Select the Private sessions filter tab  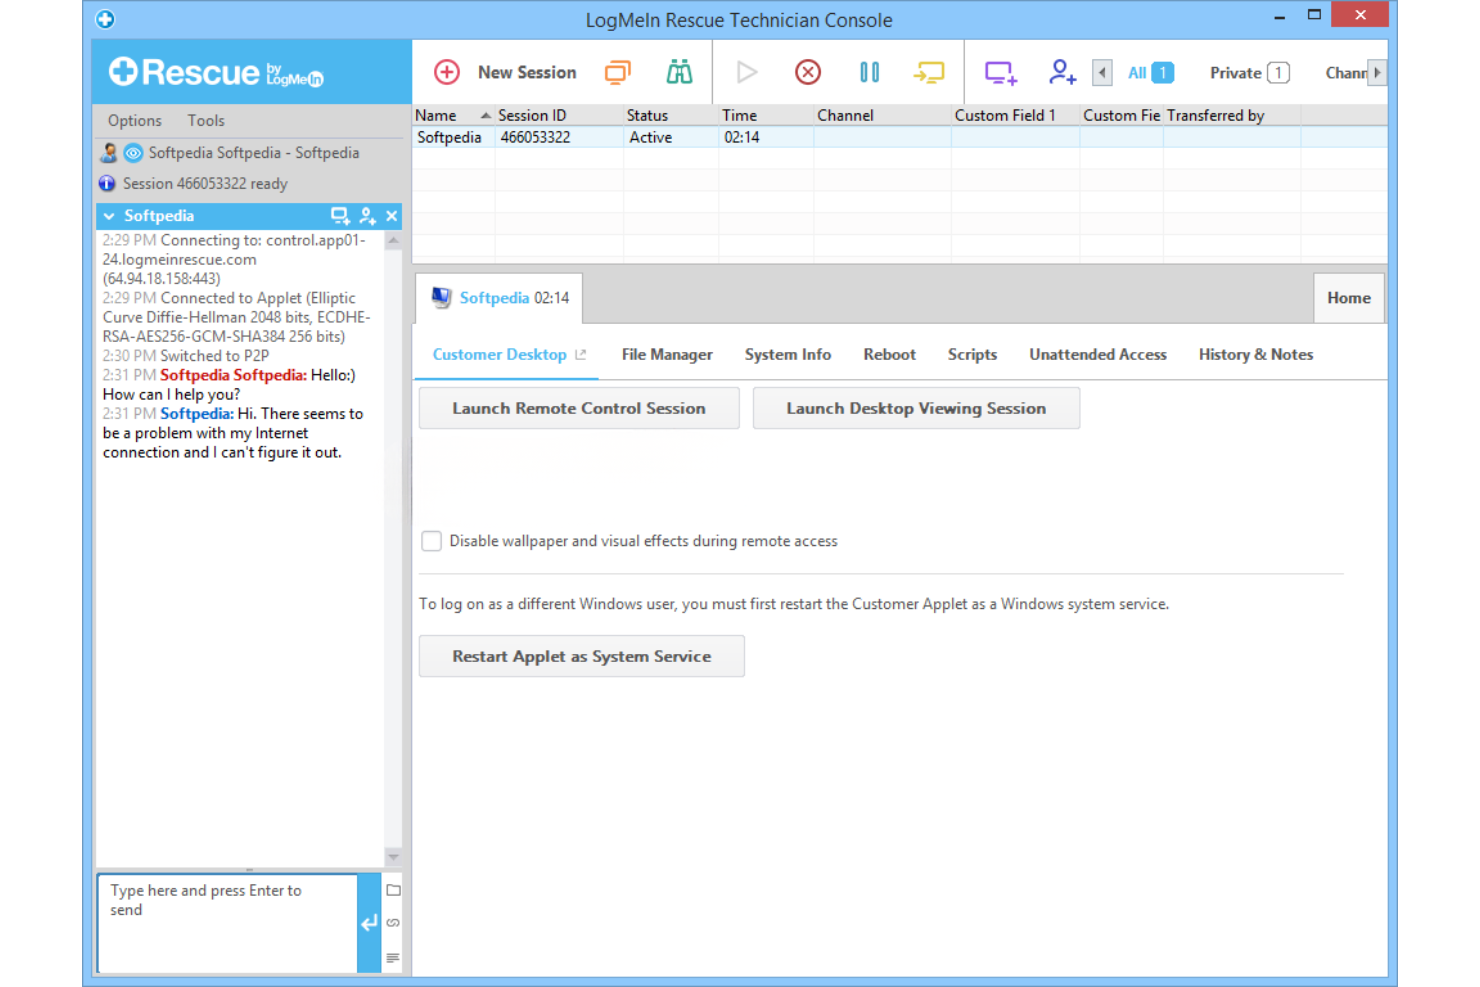[x=1249, y=72]
